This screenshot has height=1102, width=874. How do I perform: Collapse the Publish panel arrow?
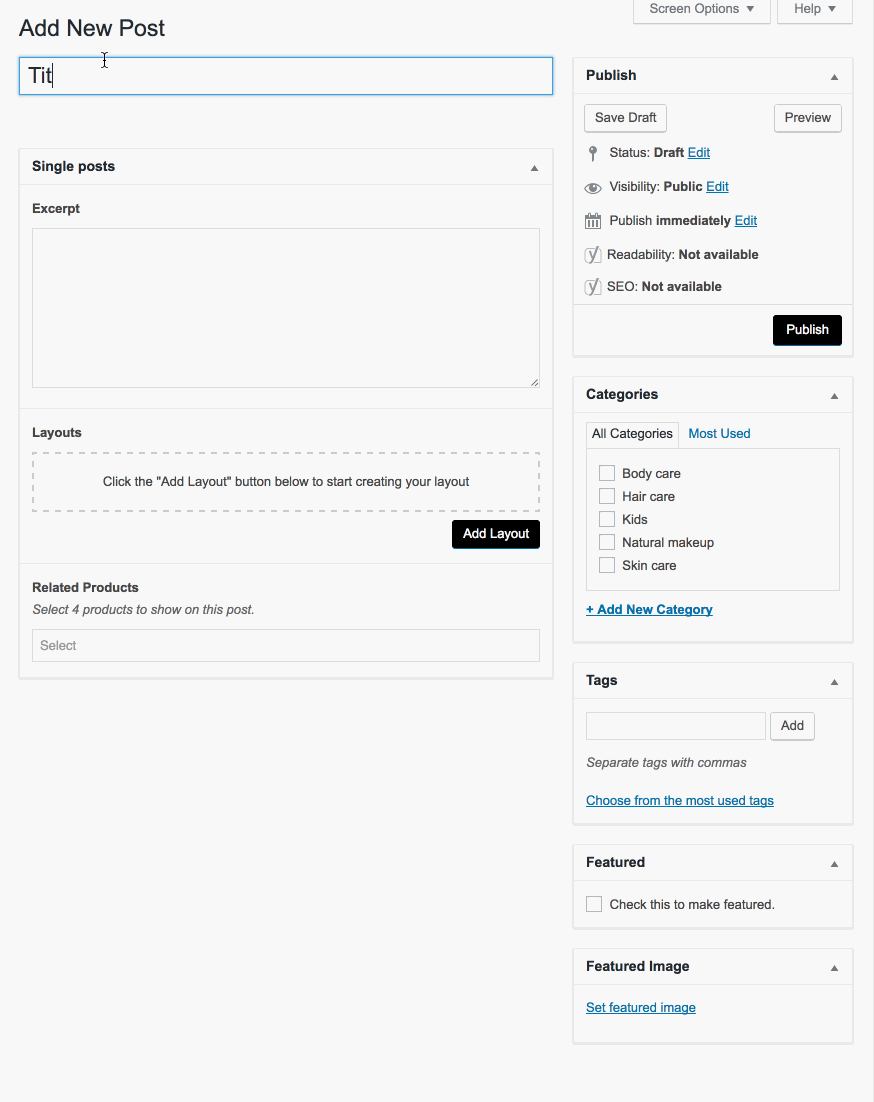tap(834, 76)
